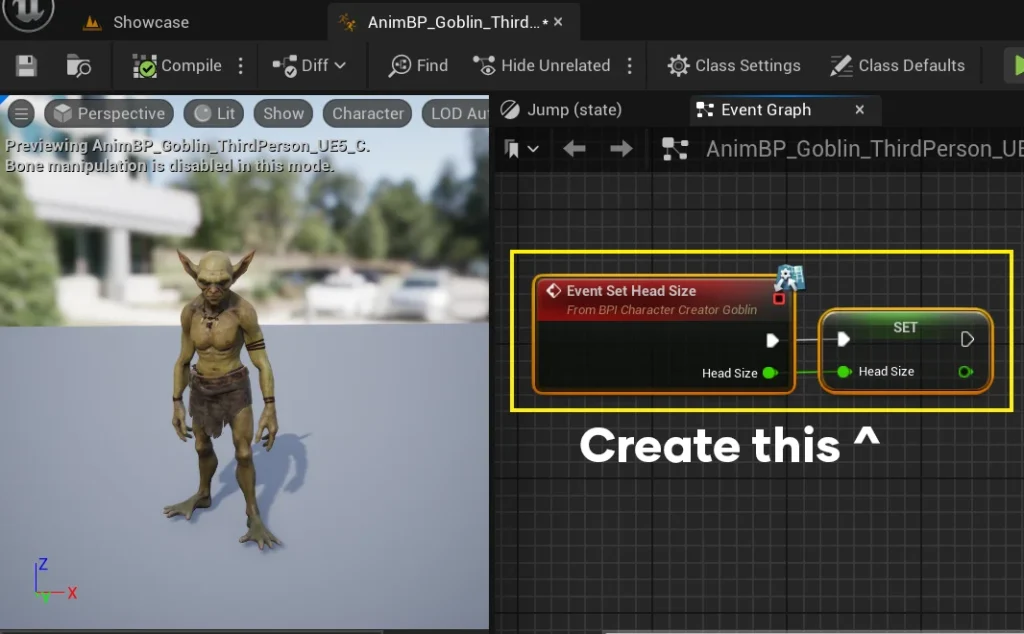Screen dimensions: 1024x634
Task: Open the Lit view mode menu
Action: (x=215, y=114)
